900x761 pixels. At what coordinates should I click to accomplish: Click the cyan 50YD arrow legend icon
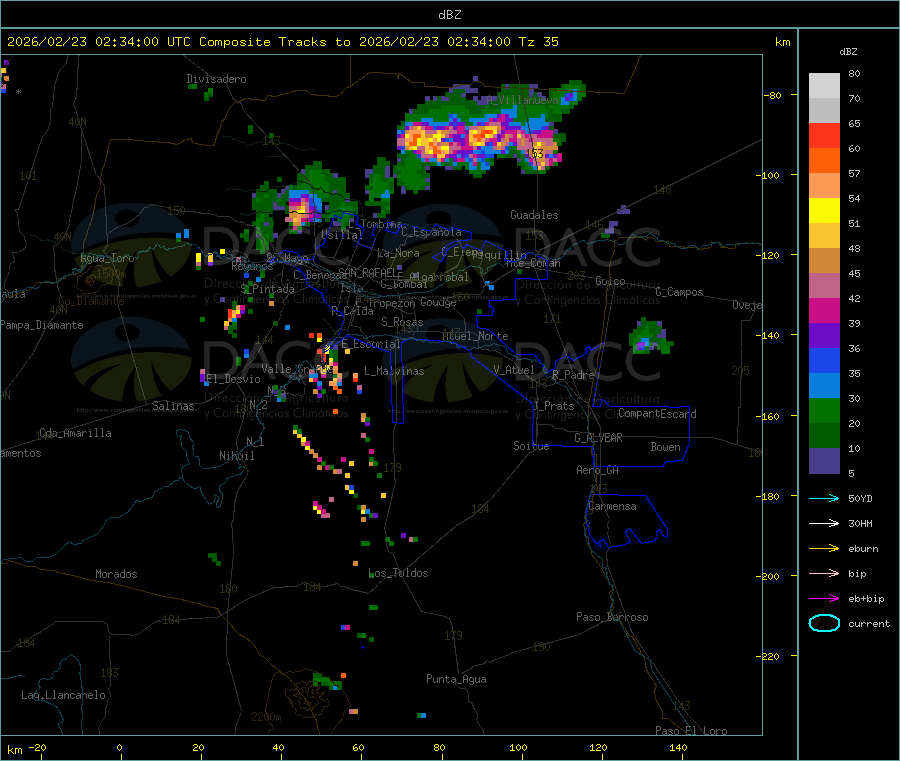point(824,498)
